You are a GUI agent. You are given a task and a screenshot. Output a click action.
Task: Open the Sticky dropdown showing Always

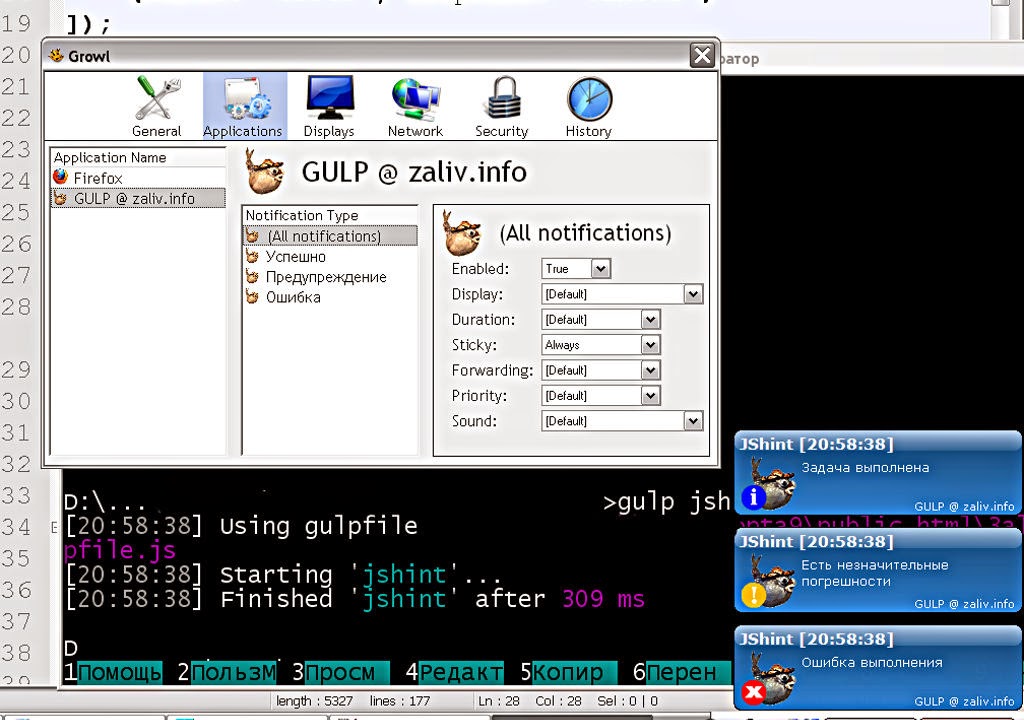click(x=600, y=345)
